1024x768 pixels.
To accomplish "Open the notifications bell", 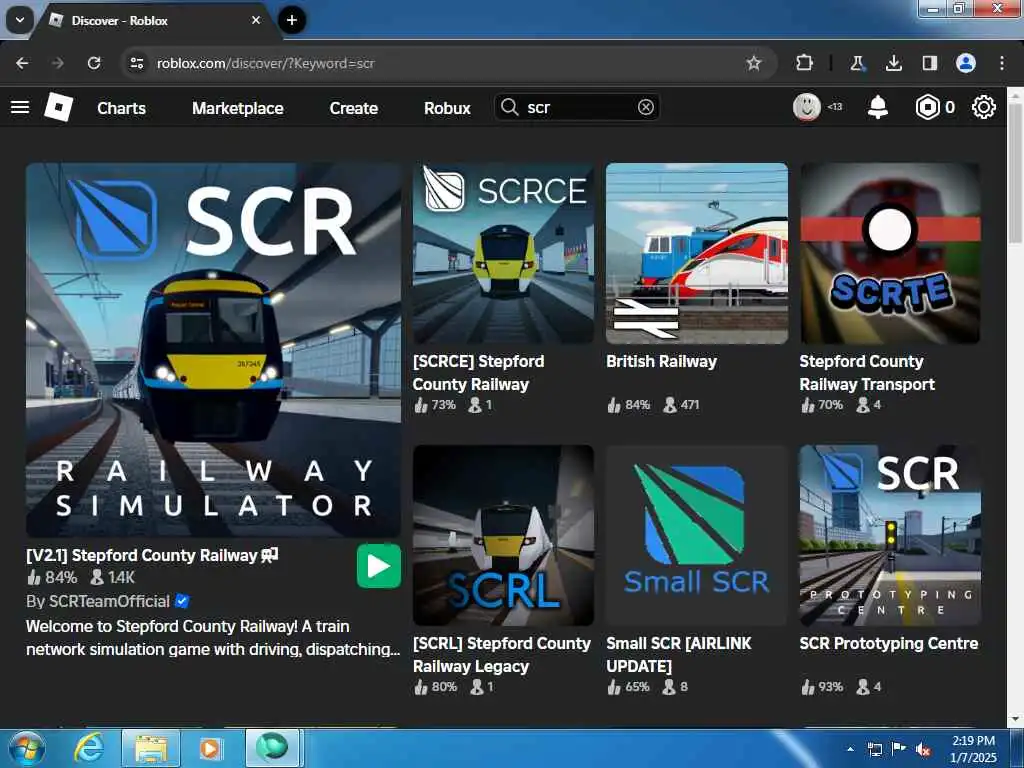I will tap(877, 107).
